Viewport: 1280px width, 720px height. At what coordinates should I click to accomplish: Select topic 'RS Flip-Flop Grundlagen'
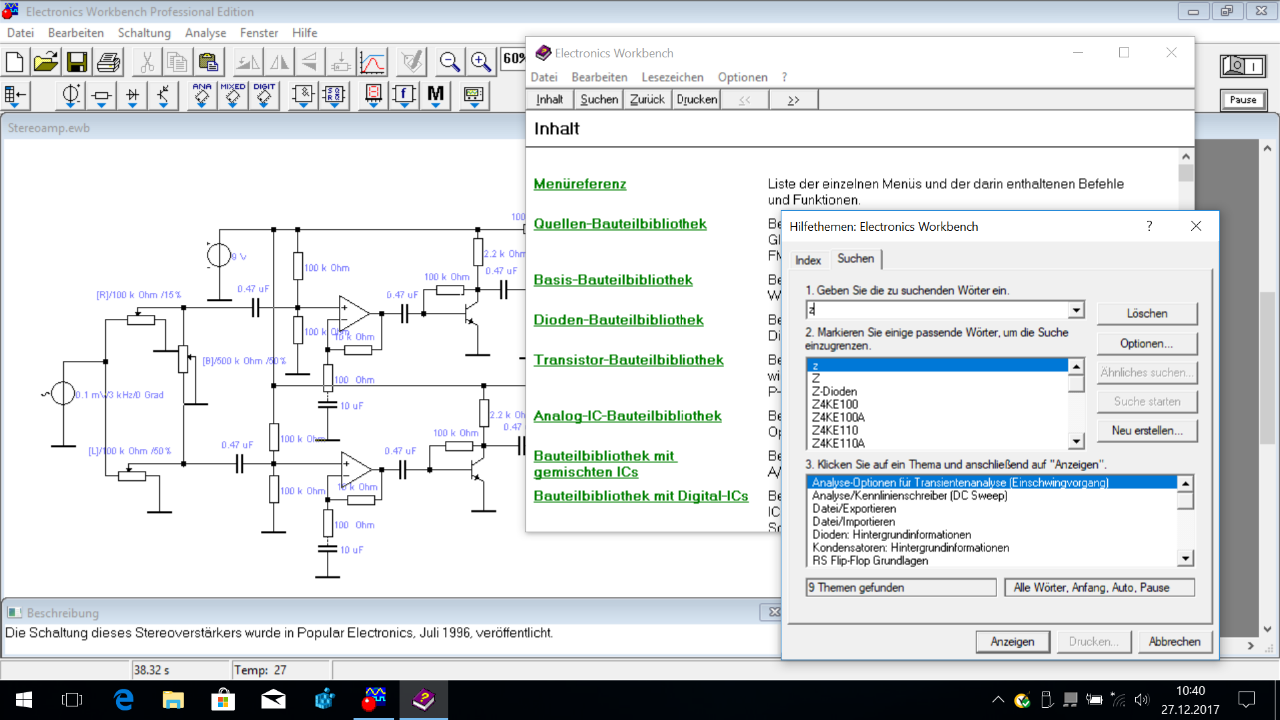coord(992,561)
